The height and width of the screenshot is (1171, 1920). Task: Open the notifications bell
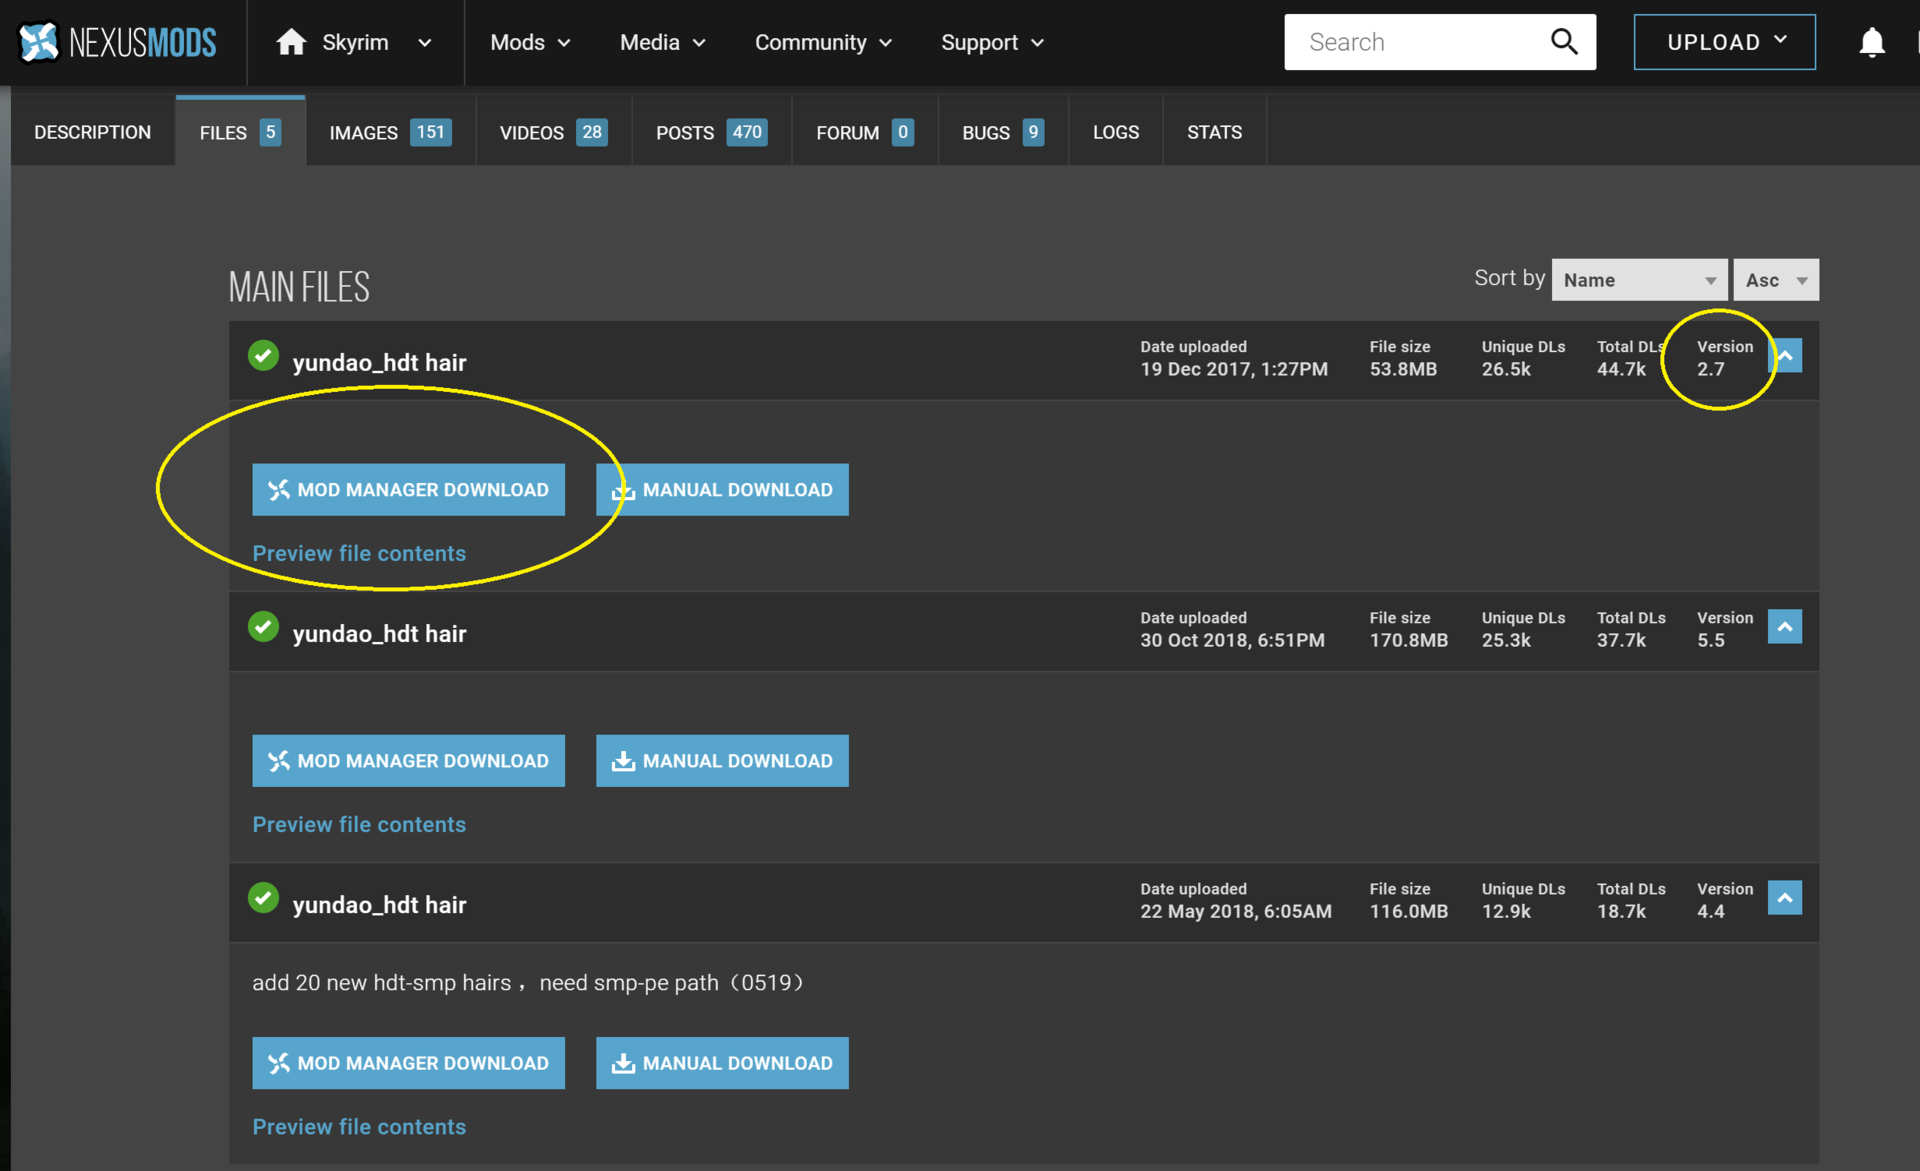pos(1872,42)
